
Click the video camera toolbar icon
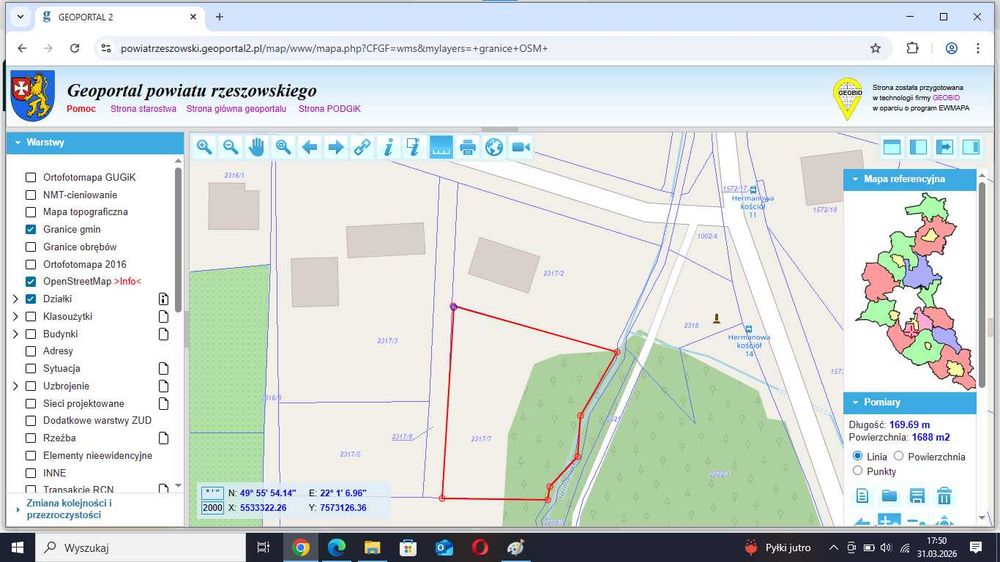520,147
